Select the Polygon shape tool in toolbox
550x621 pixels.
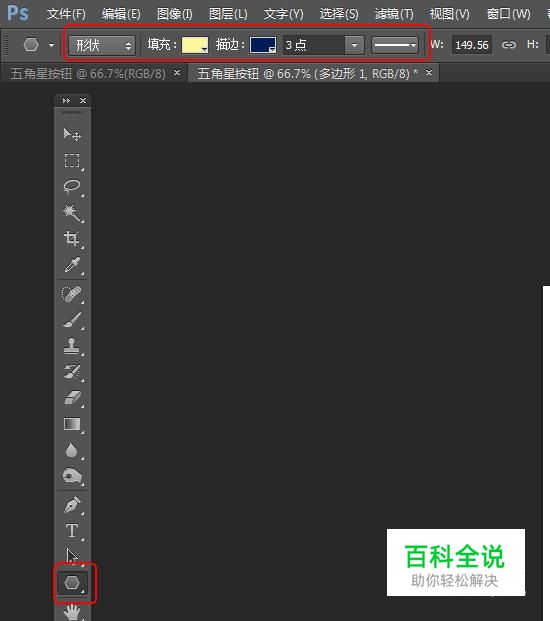coord(72,583)
